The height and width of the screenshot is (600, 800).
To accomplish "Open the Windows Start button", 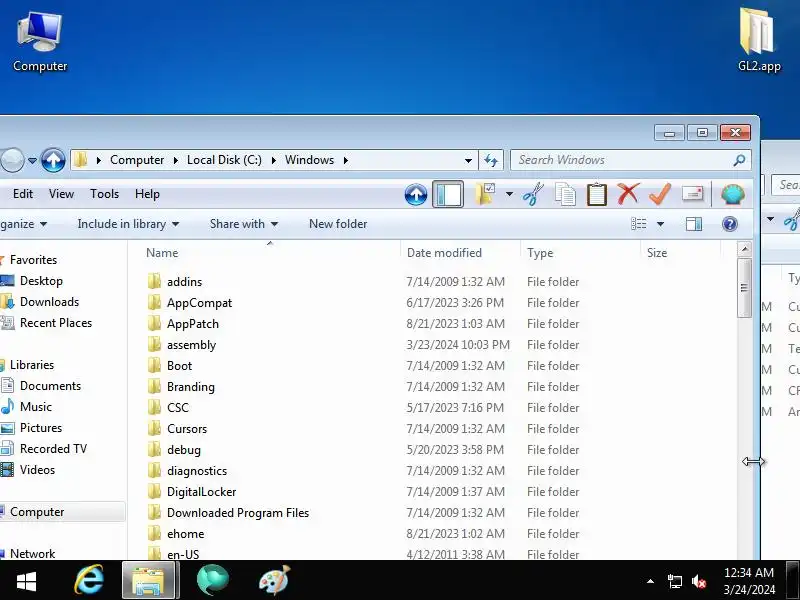I will (x=26, y=581).
